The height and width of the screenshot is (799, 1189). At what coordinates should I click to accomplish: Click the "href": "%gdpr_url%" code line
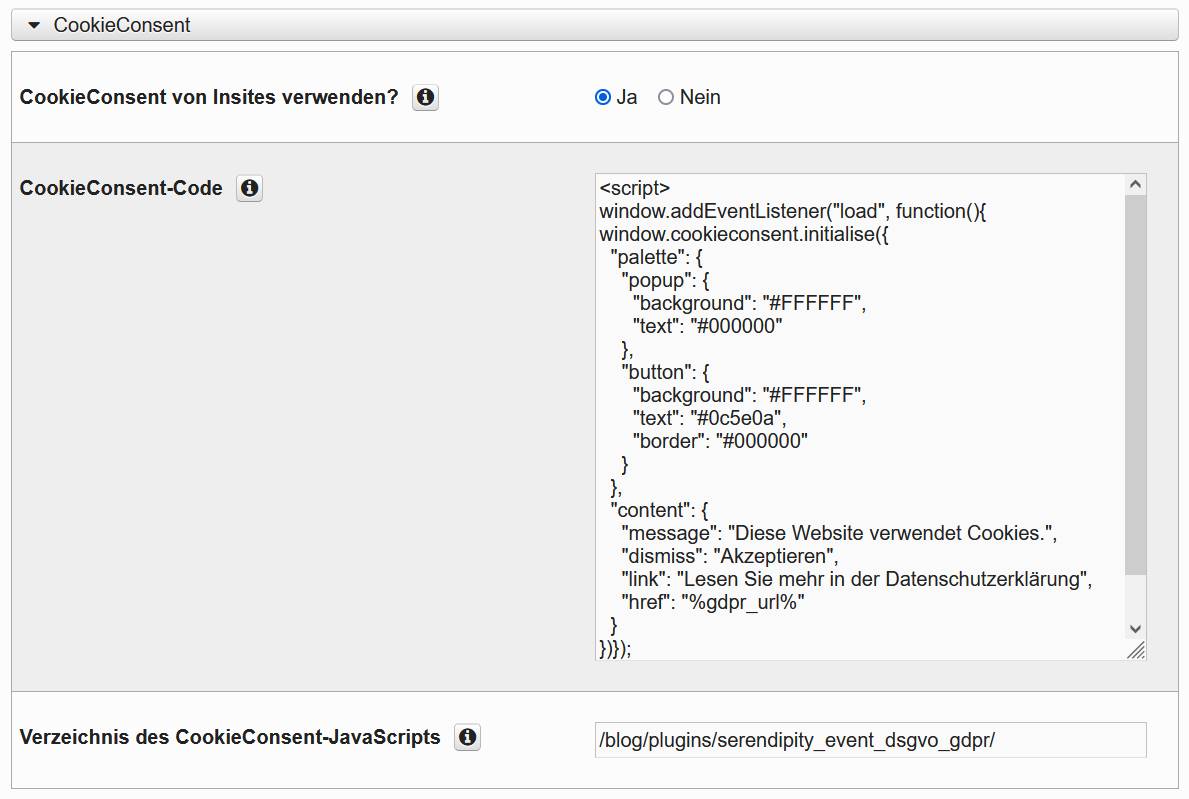(713, 603)
